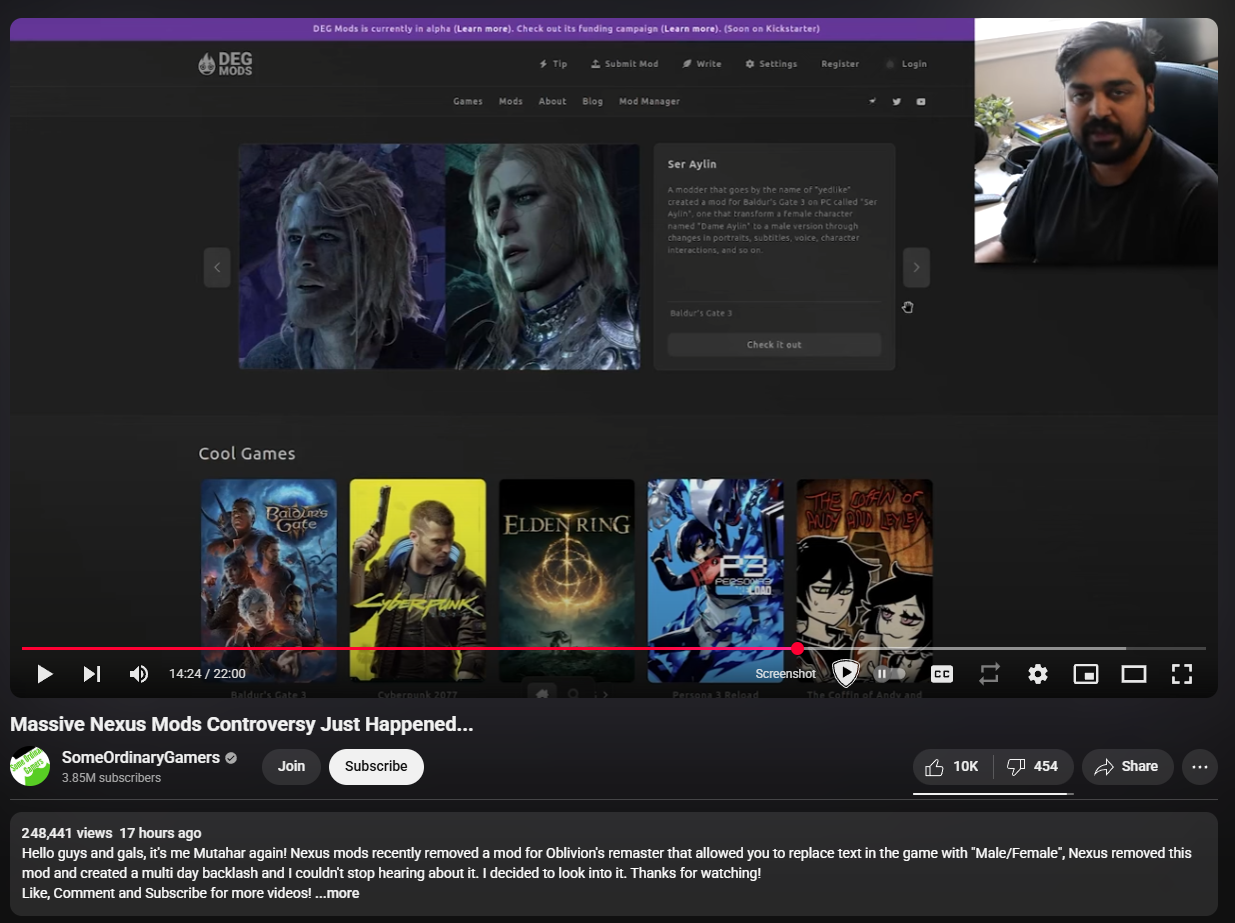Click 3.85M subscribers text
Screen dimensions: 1235x923
(111, 778)
